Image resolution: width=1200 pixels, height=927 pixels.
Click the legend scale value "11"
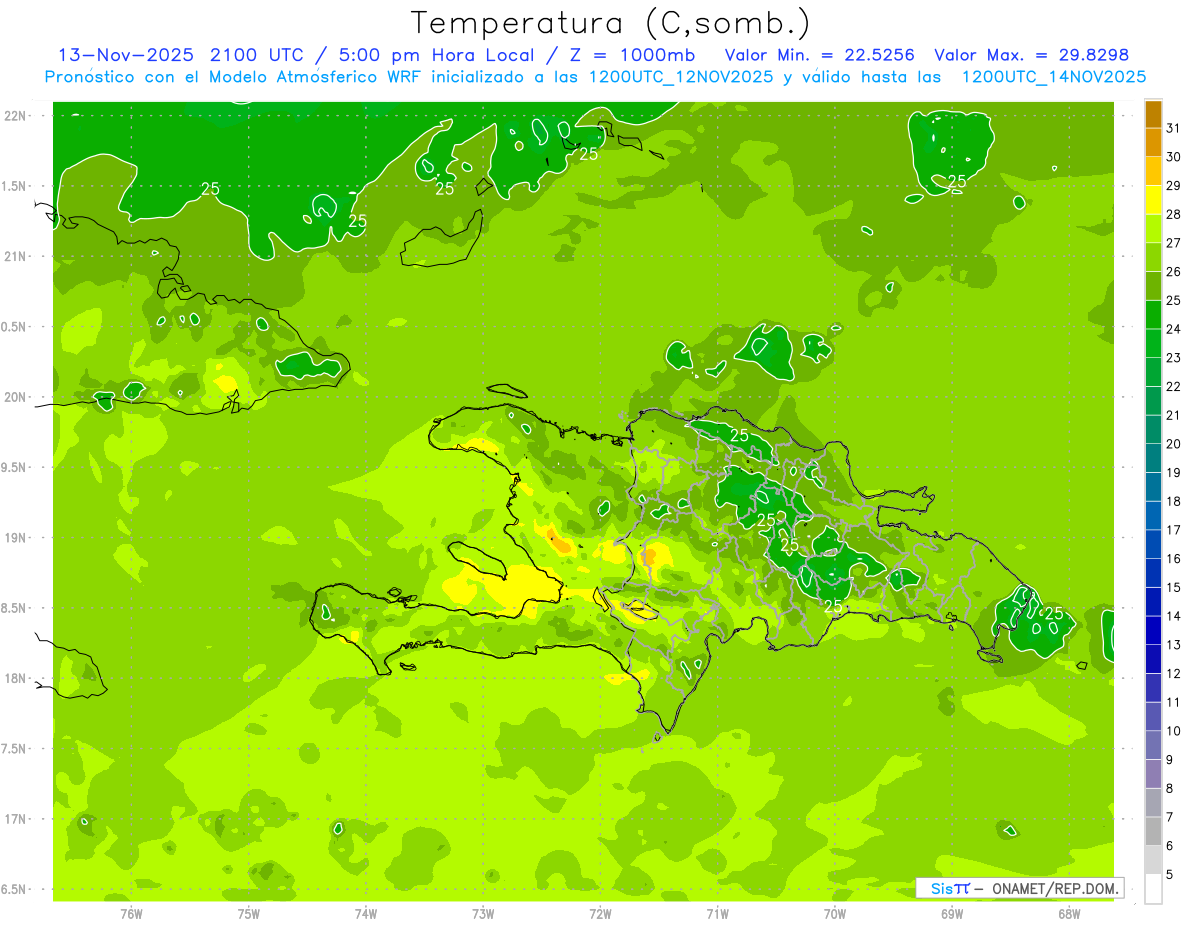point(1174,703)
